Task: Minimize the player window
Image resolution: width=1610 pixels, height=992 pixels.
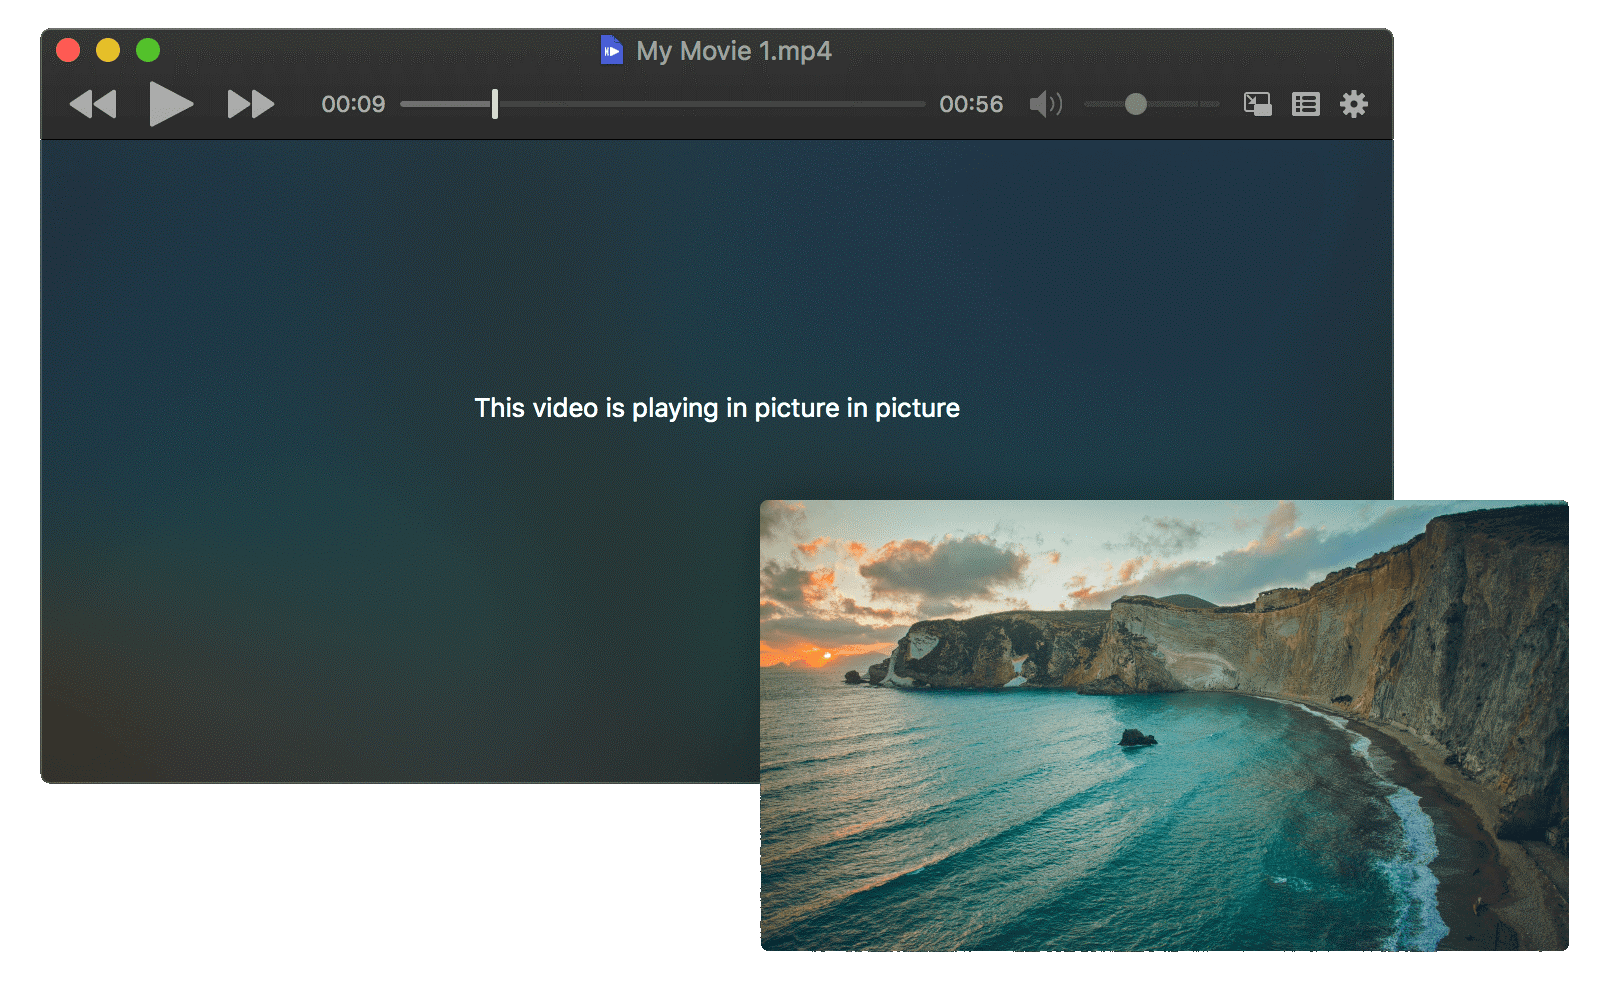Action: click(108, 49)
